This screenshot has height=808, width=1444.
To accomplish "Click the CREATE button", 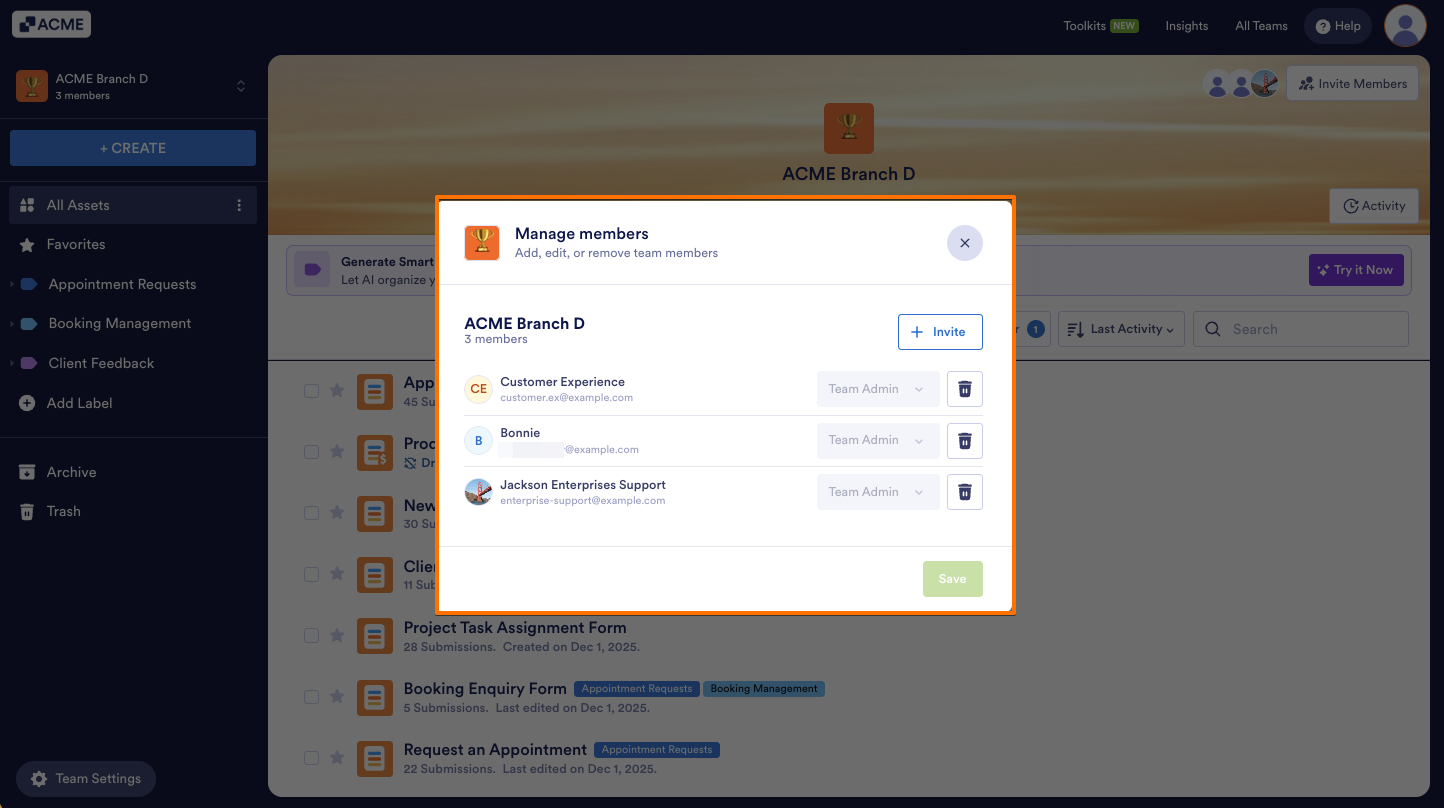I will pos(133,148).
